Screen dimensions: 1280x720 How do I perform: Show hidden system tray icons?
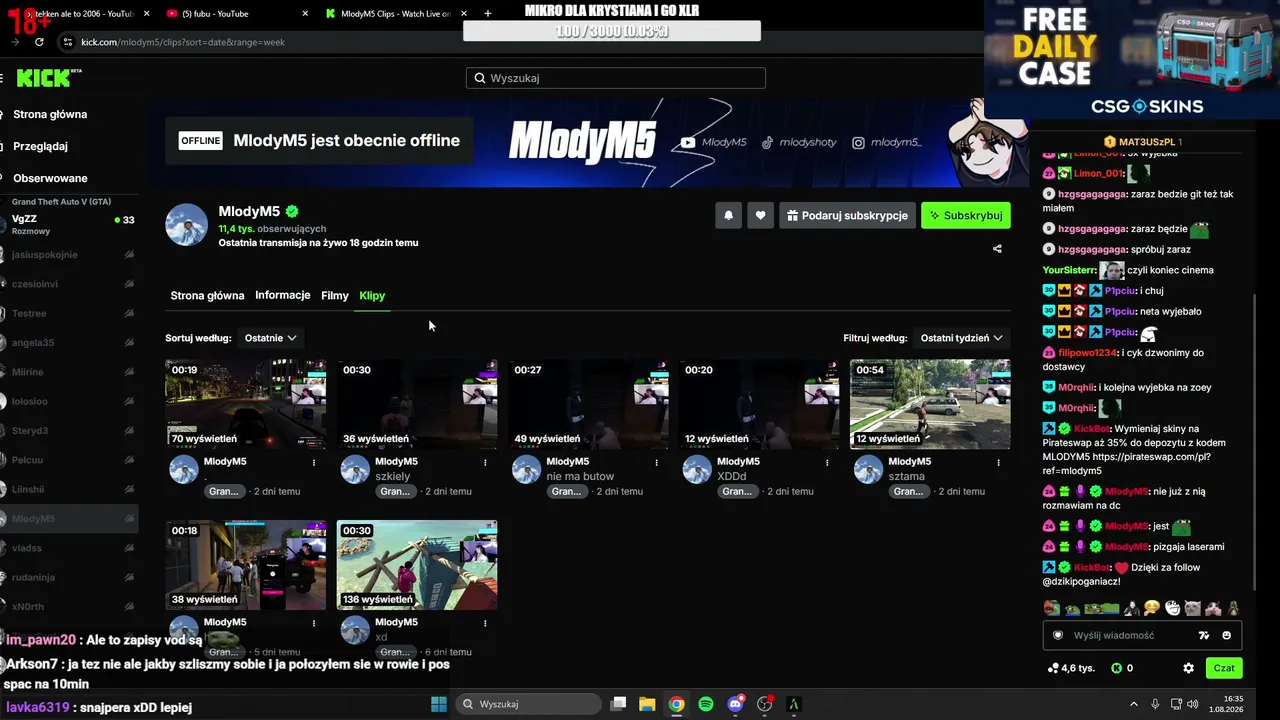1133,704
